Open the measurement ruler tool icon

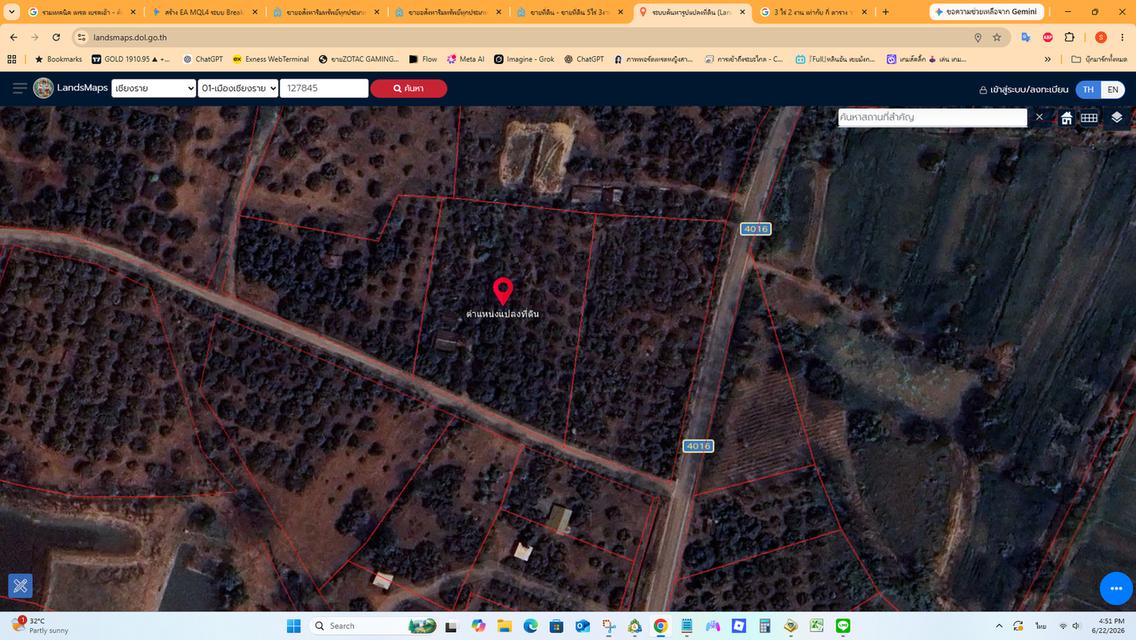click(x=1089, y=117)
